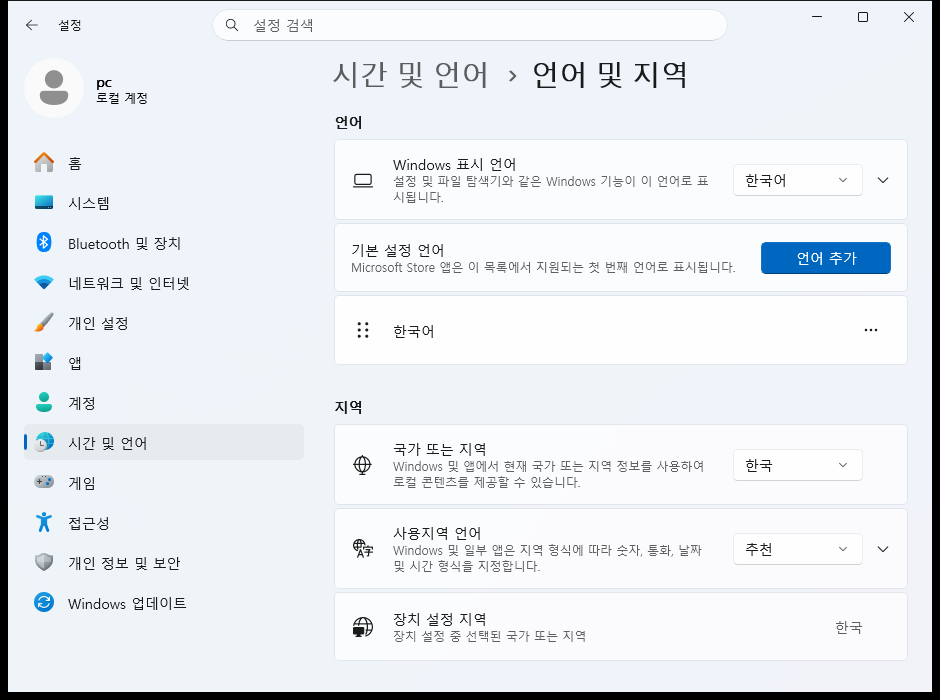Open the 국가 또는 지역 한국 dropdown
Image resolution: width=940 pixels, height=700 pixels.
click(x=797, y=465)
